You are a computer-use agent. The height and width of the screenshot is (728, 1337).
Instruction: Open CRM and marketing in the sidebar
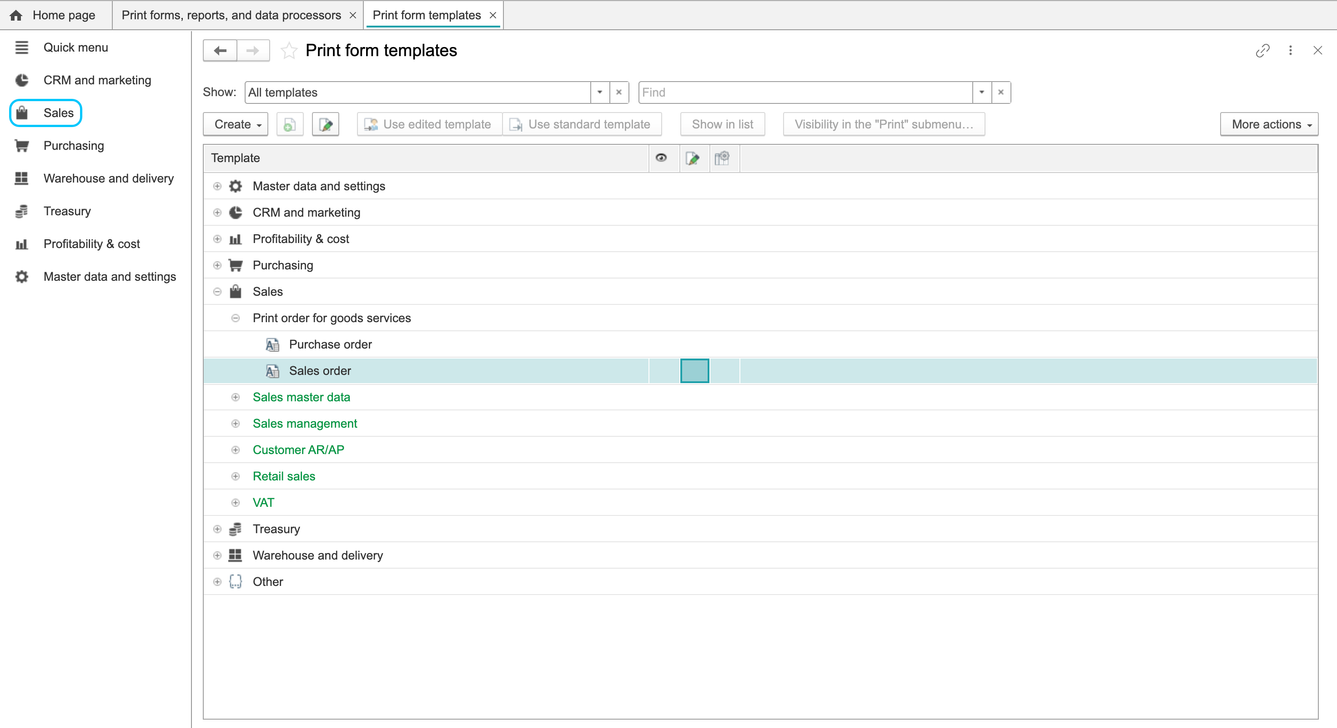(84, 80)
